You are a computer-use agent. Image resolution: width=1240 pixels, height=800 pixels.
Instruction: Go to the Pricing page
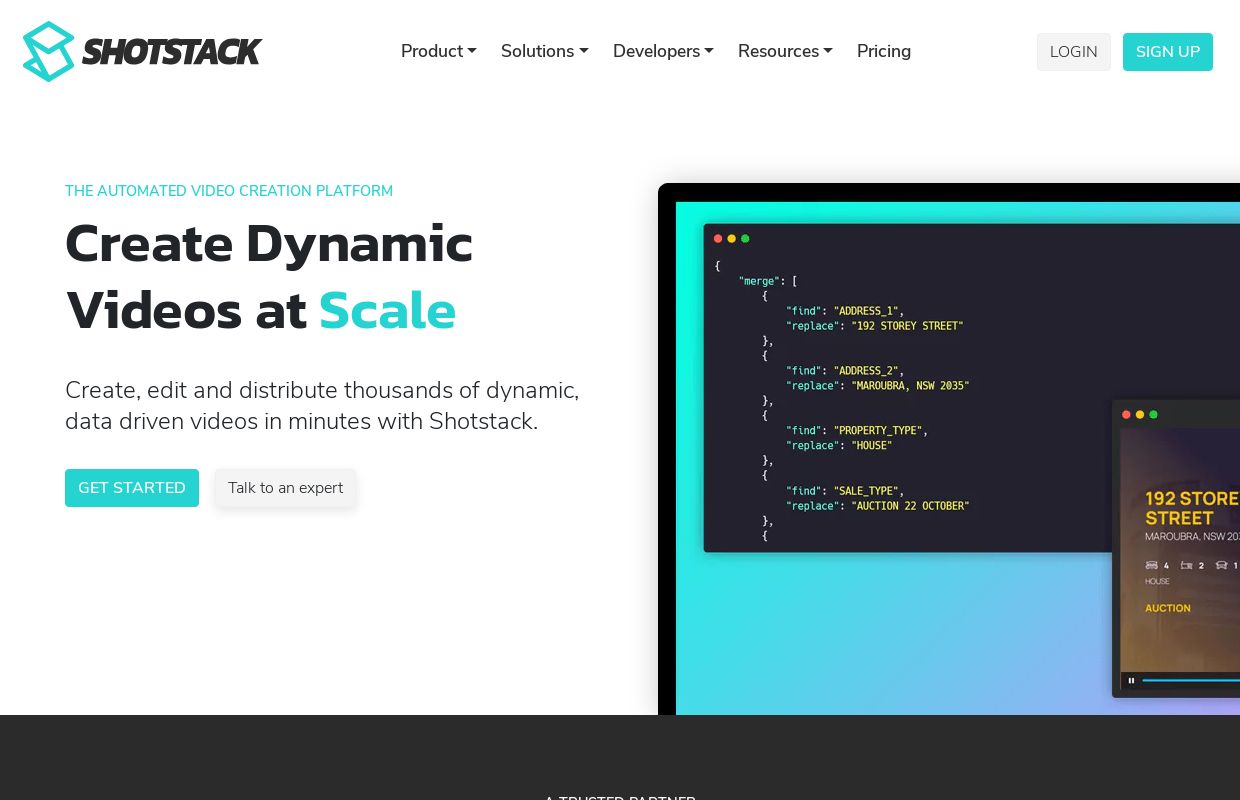pos(884,51)
